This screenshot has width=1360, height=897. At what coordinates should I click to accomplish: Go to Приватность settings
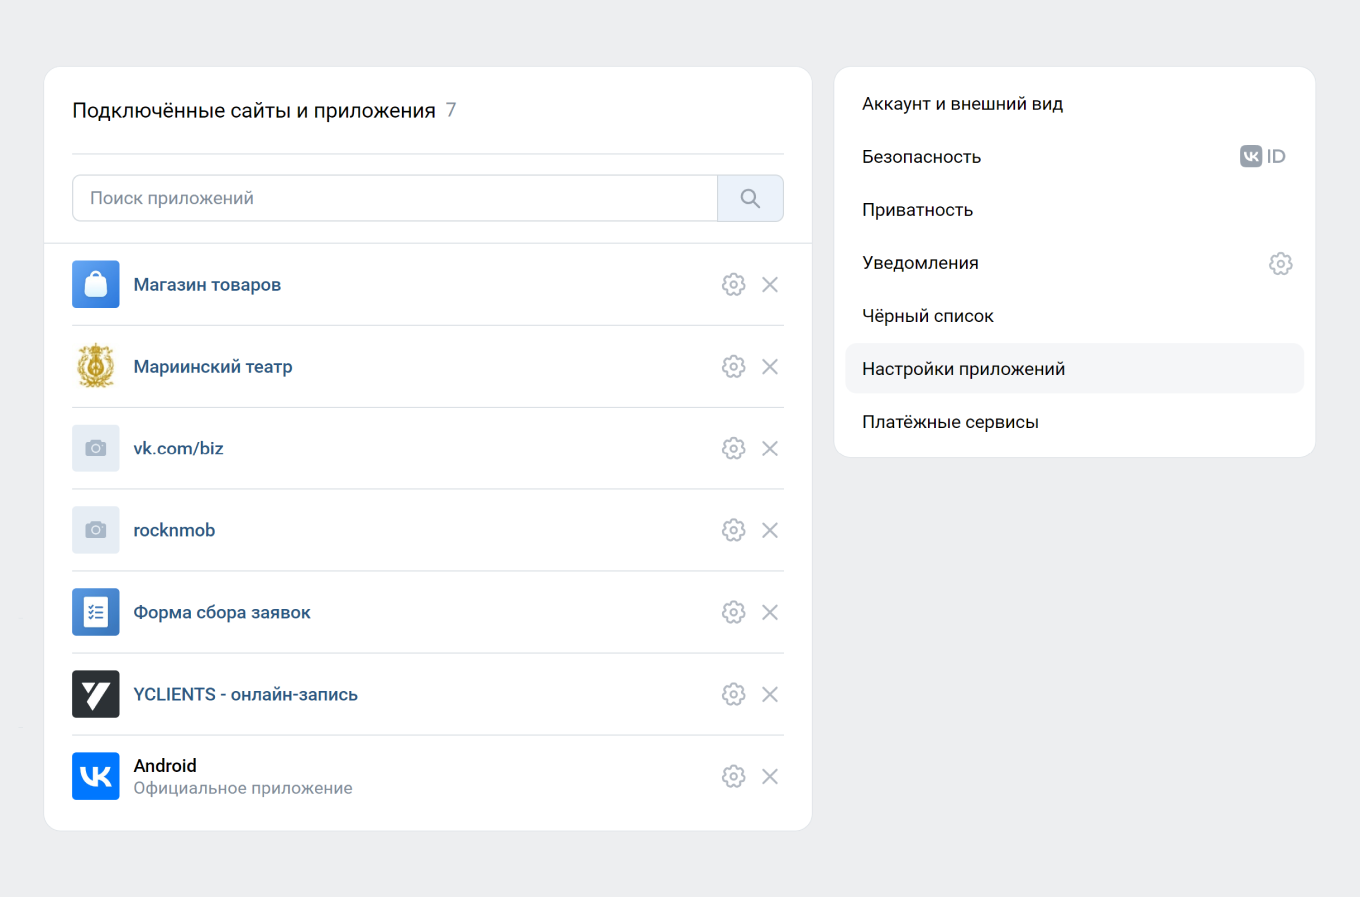pyautogui.click(x=917, y=210)
